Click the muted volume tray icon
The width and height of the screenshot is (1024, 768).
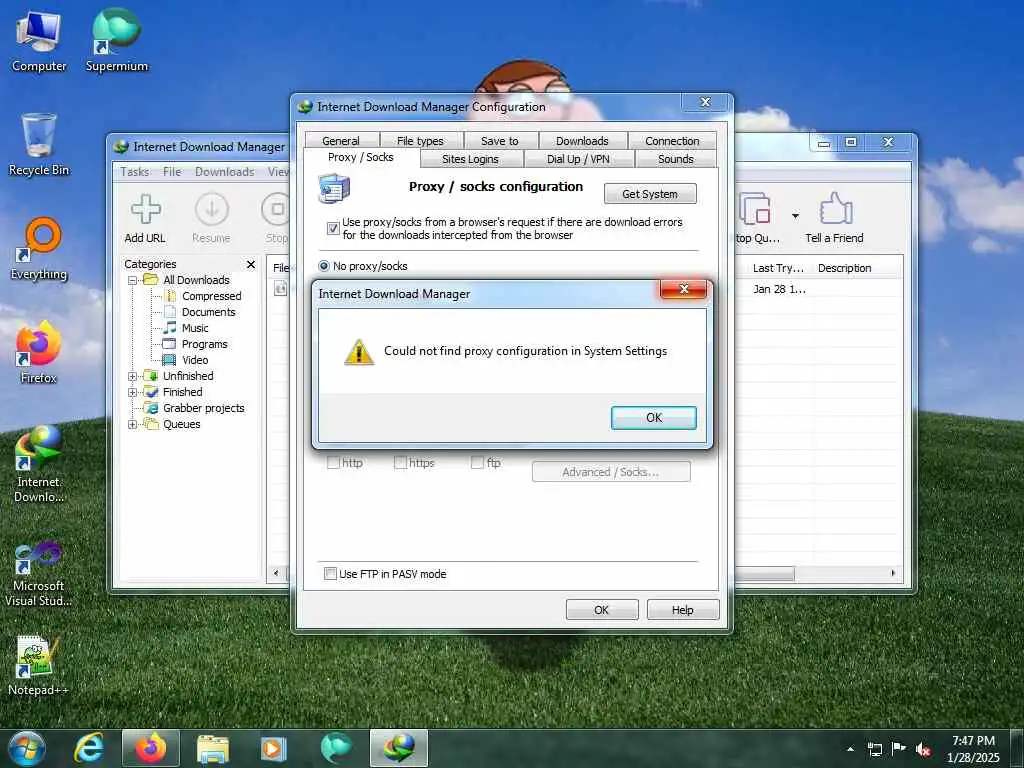923,749
